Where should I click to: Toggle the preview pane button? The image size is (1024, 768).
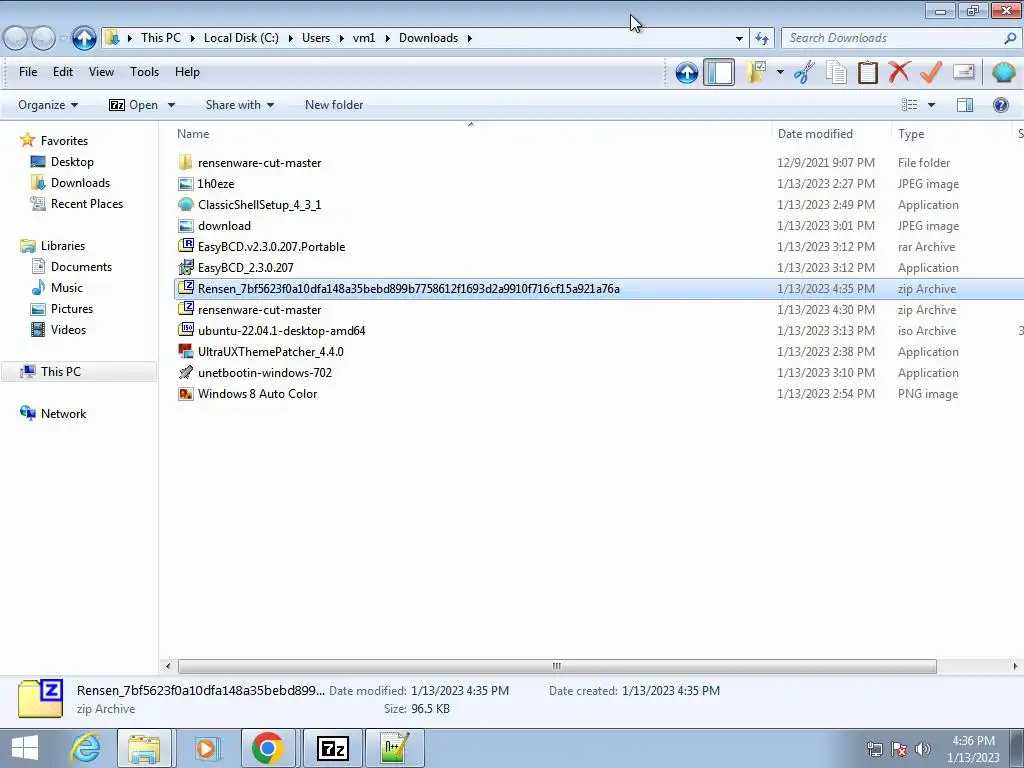(965, 105)
